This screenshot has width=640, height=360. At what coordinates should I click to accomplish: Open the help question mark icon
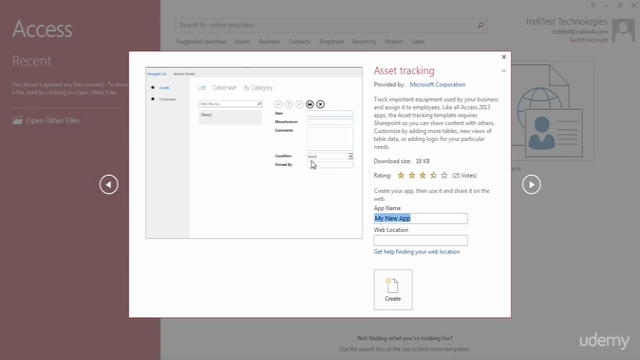[592, 6]
